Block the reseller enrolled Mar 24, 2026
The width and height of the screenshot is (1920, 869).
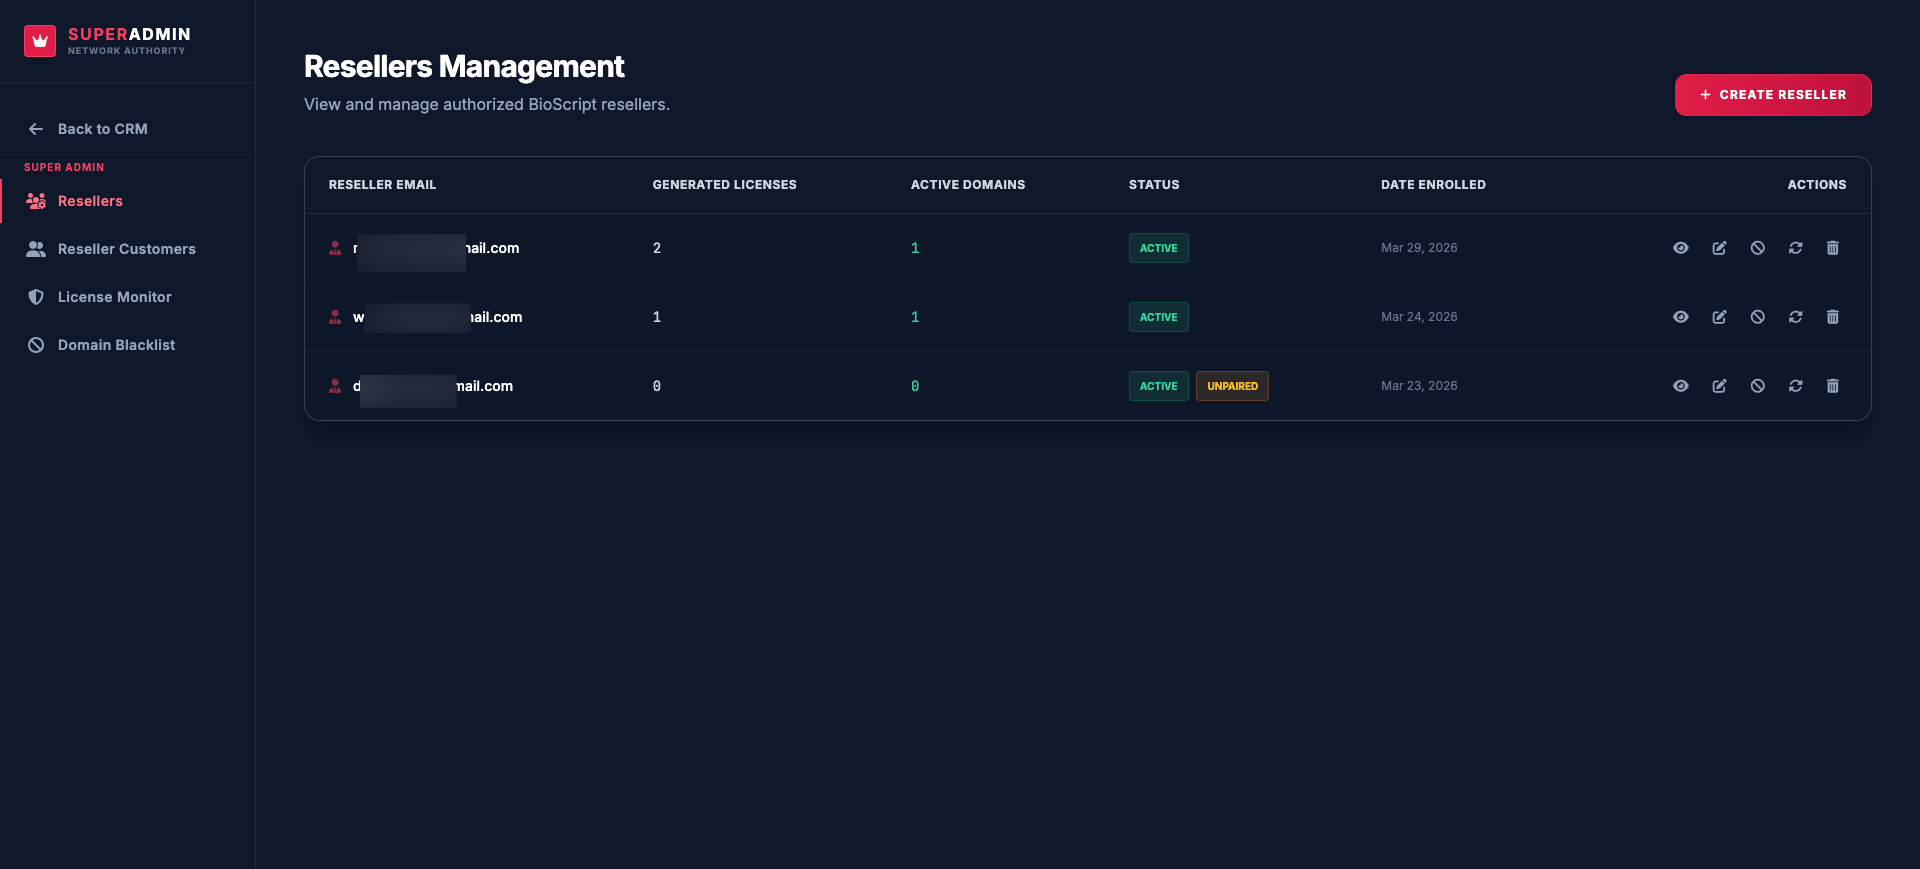click(x=1757, y=317)
